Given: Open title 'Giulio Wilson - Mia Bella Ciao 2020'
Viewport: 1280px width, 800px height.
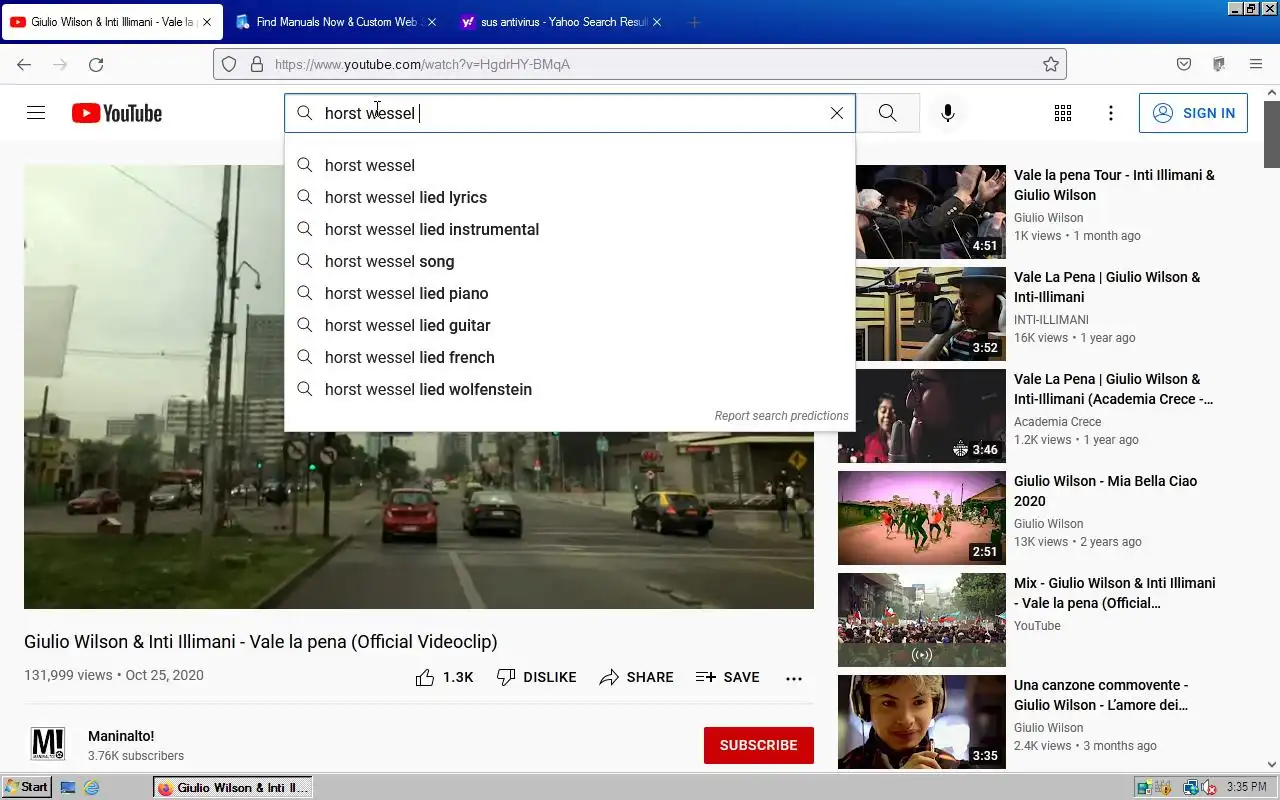Looking at the screenshot, I should (x=1105, y=491).
